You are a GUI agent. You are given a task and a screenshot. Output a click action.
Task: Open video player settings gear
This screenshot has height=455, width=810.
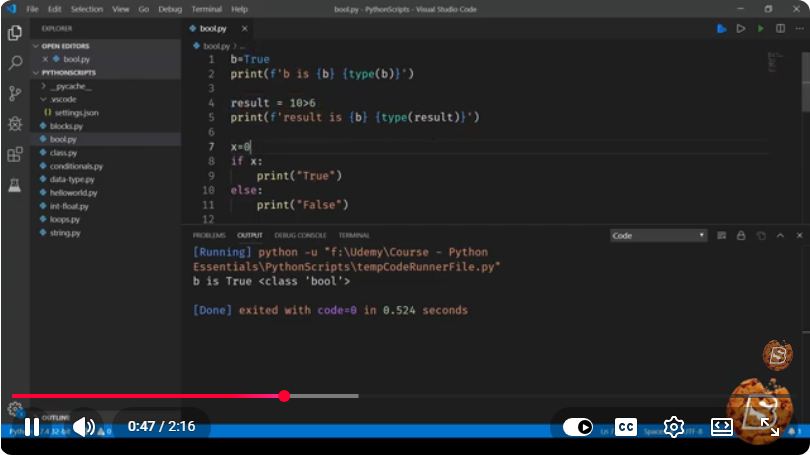pyautogui.click(x=674, y=427)
